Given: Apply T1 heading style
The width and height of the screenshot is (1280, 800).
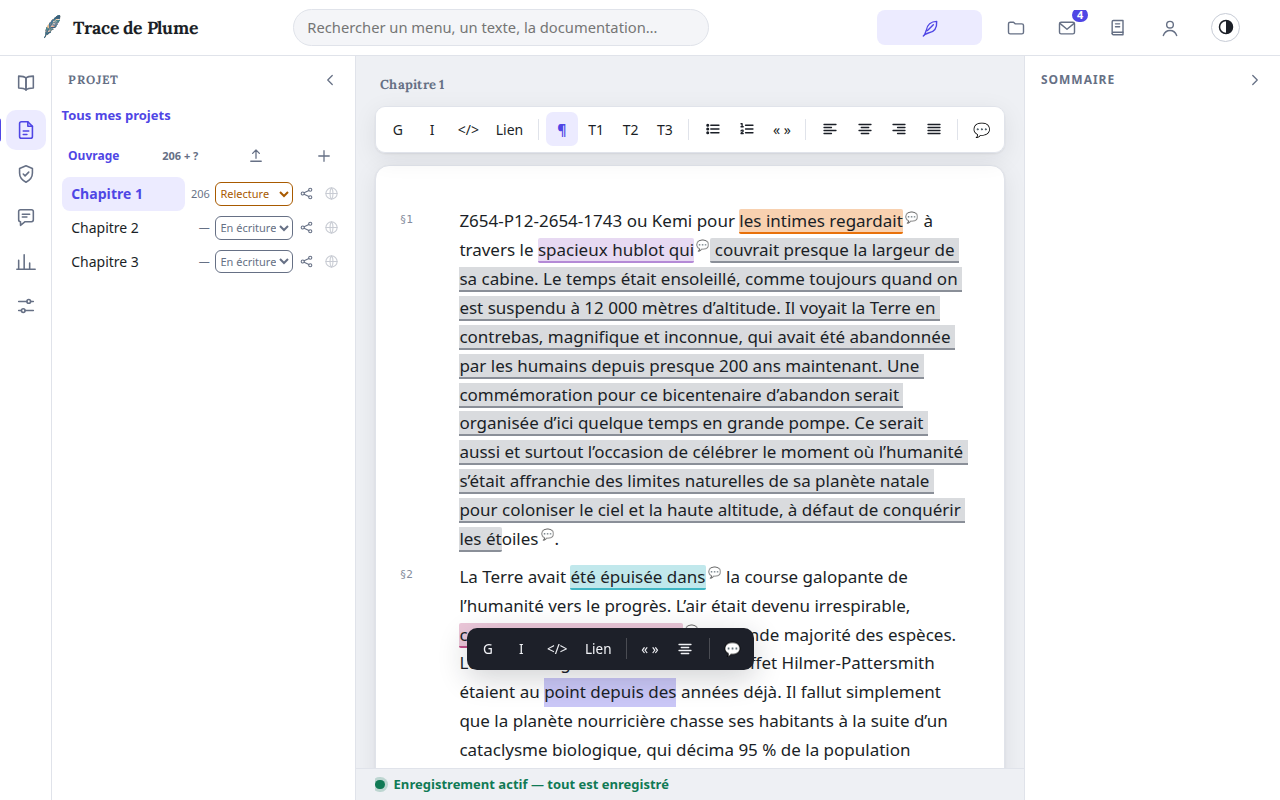Looking at the screenshot, I should [x=596, y=130].
